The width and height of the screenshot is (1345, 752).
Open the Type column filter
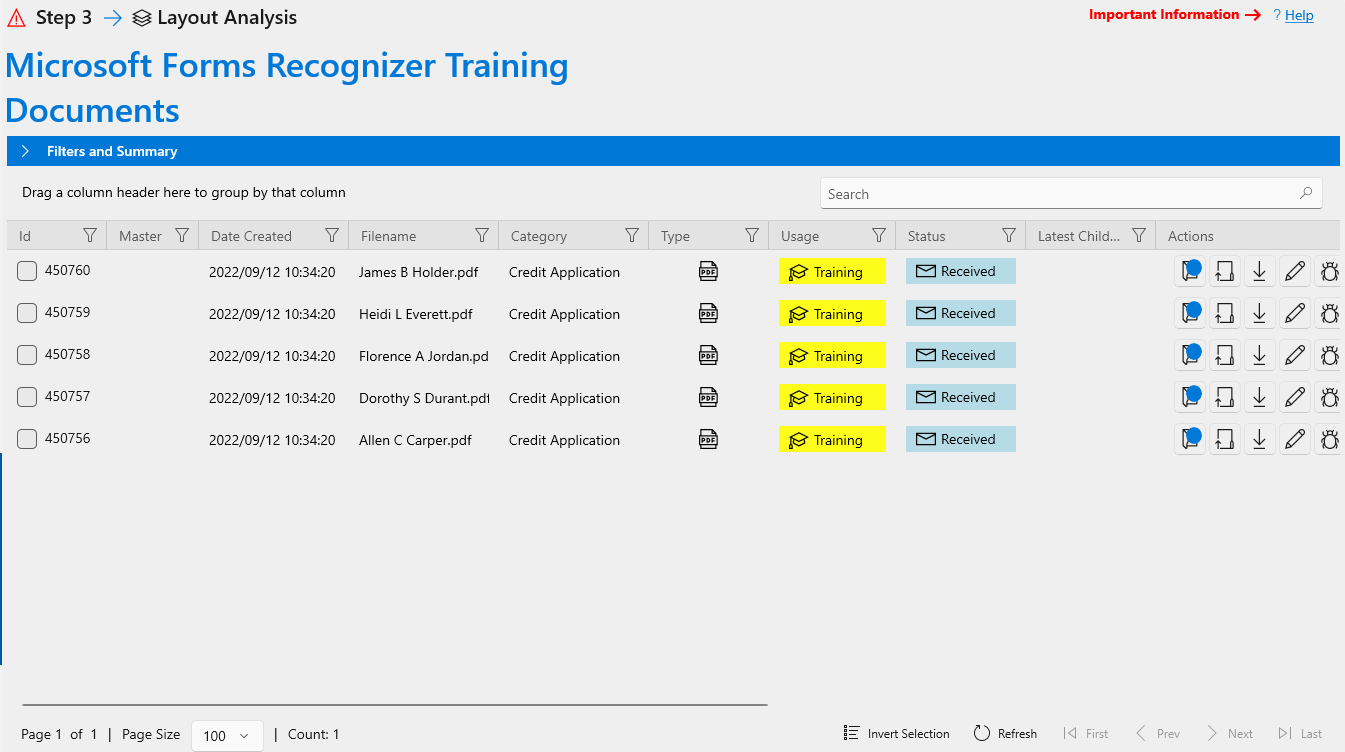pos(752,236)
